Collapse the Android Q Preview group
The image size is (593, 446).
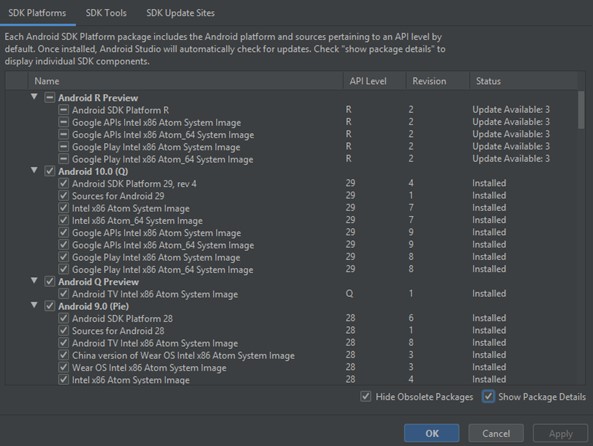pyautogui.click(x=34, y=281)
